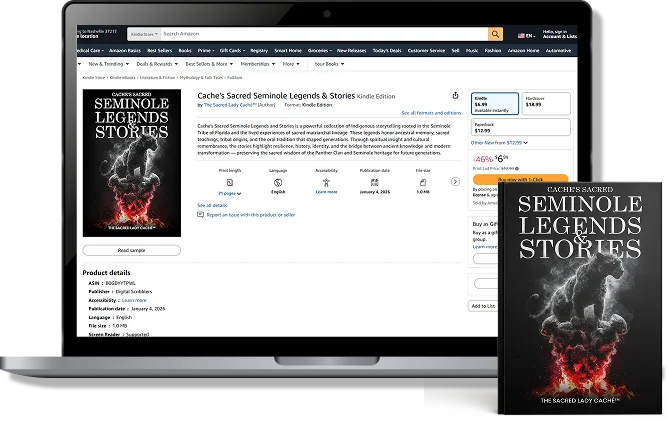Open Smart Home in the top navigation

(288, 51)
